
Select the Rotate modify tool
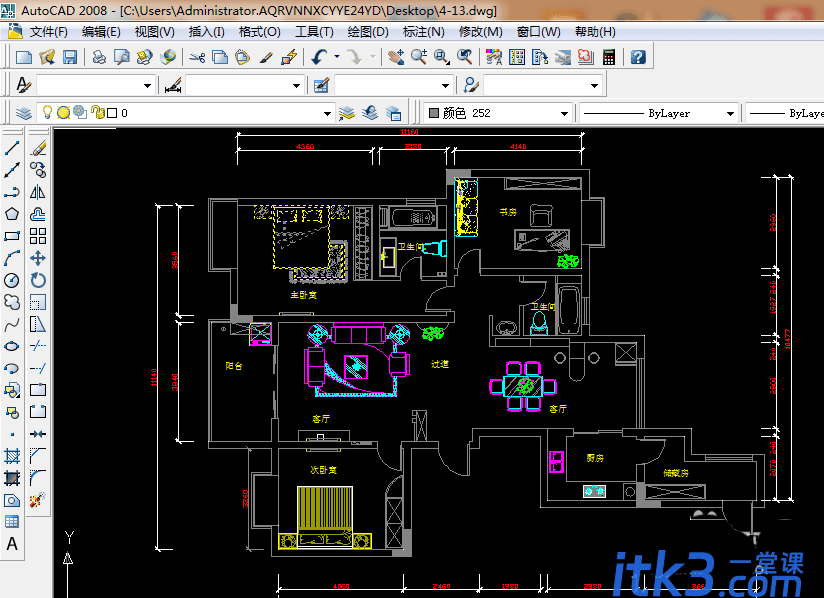click(x=38, y=280)
